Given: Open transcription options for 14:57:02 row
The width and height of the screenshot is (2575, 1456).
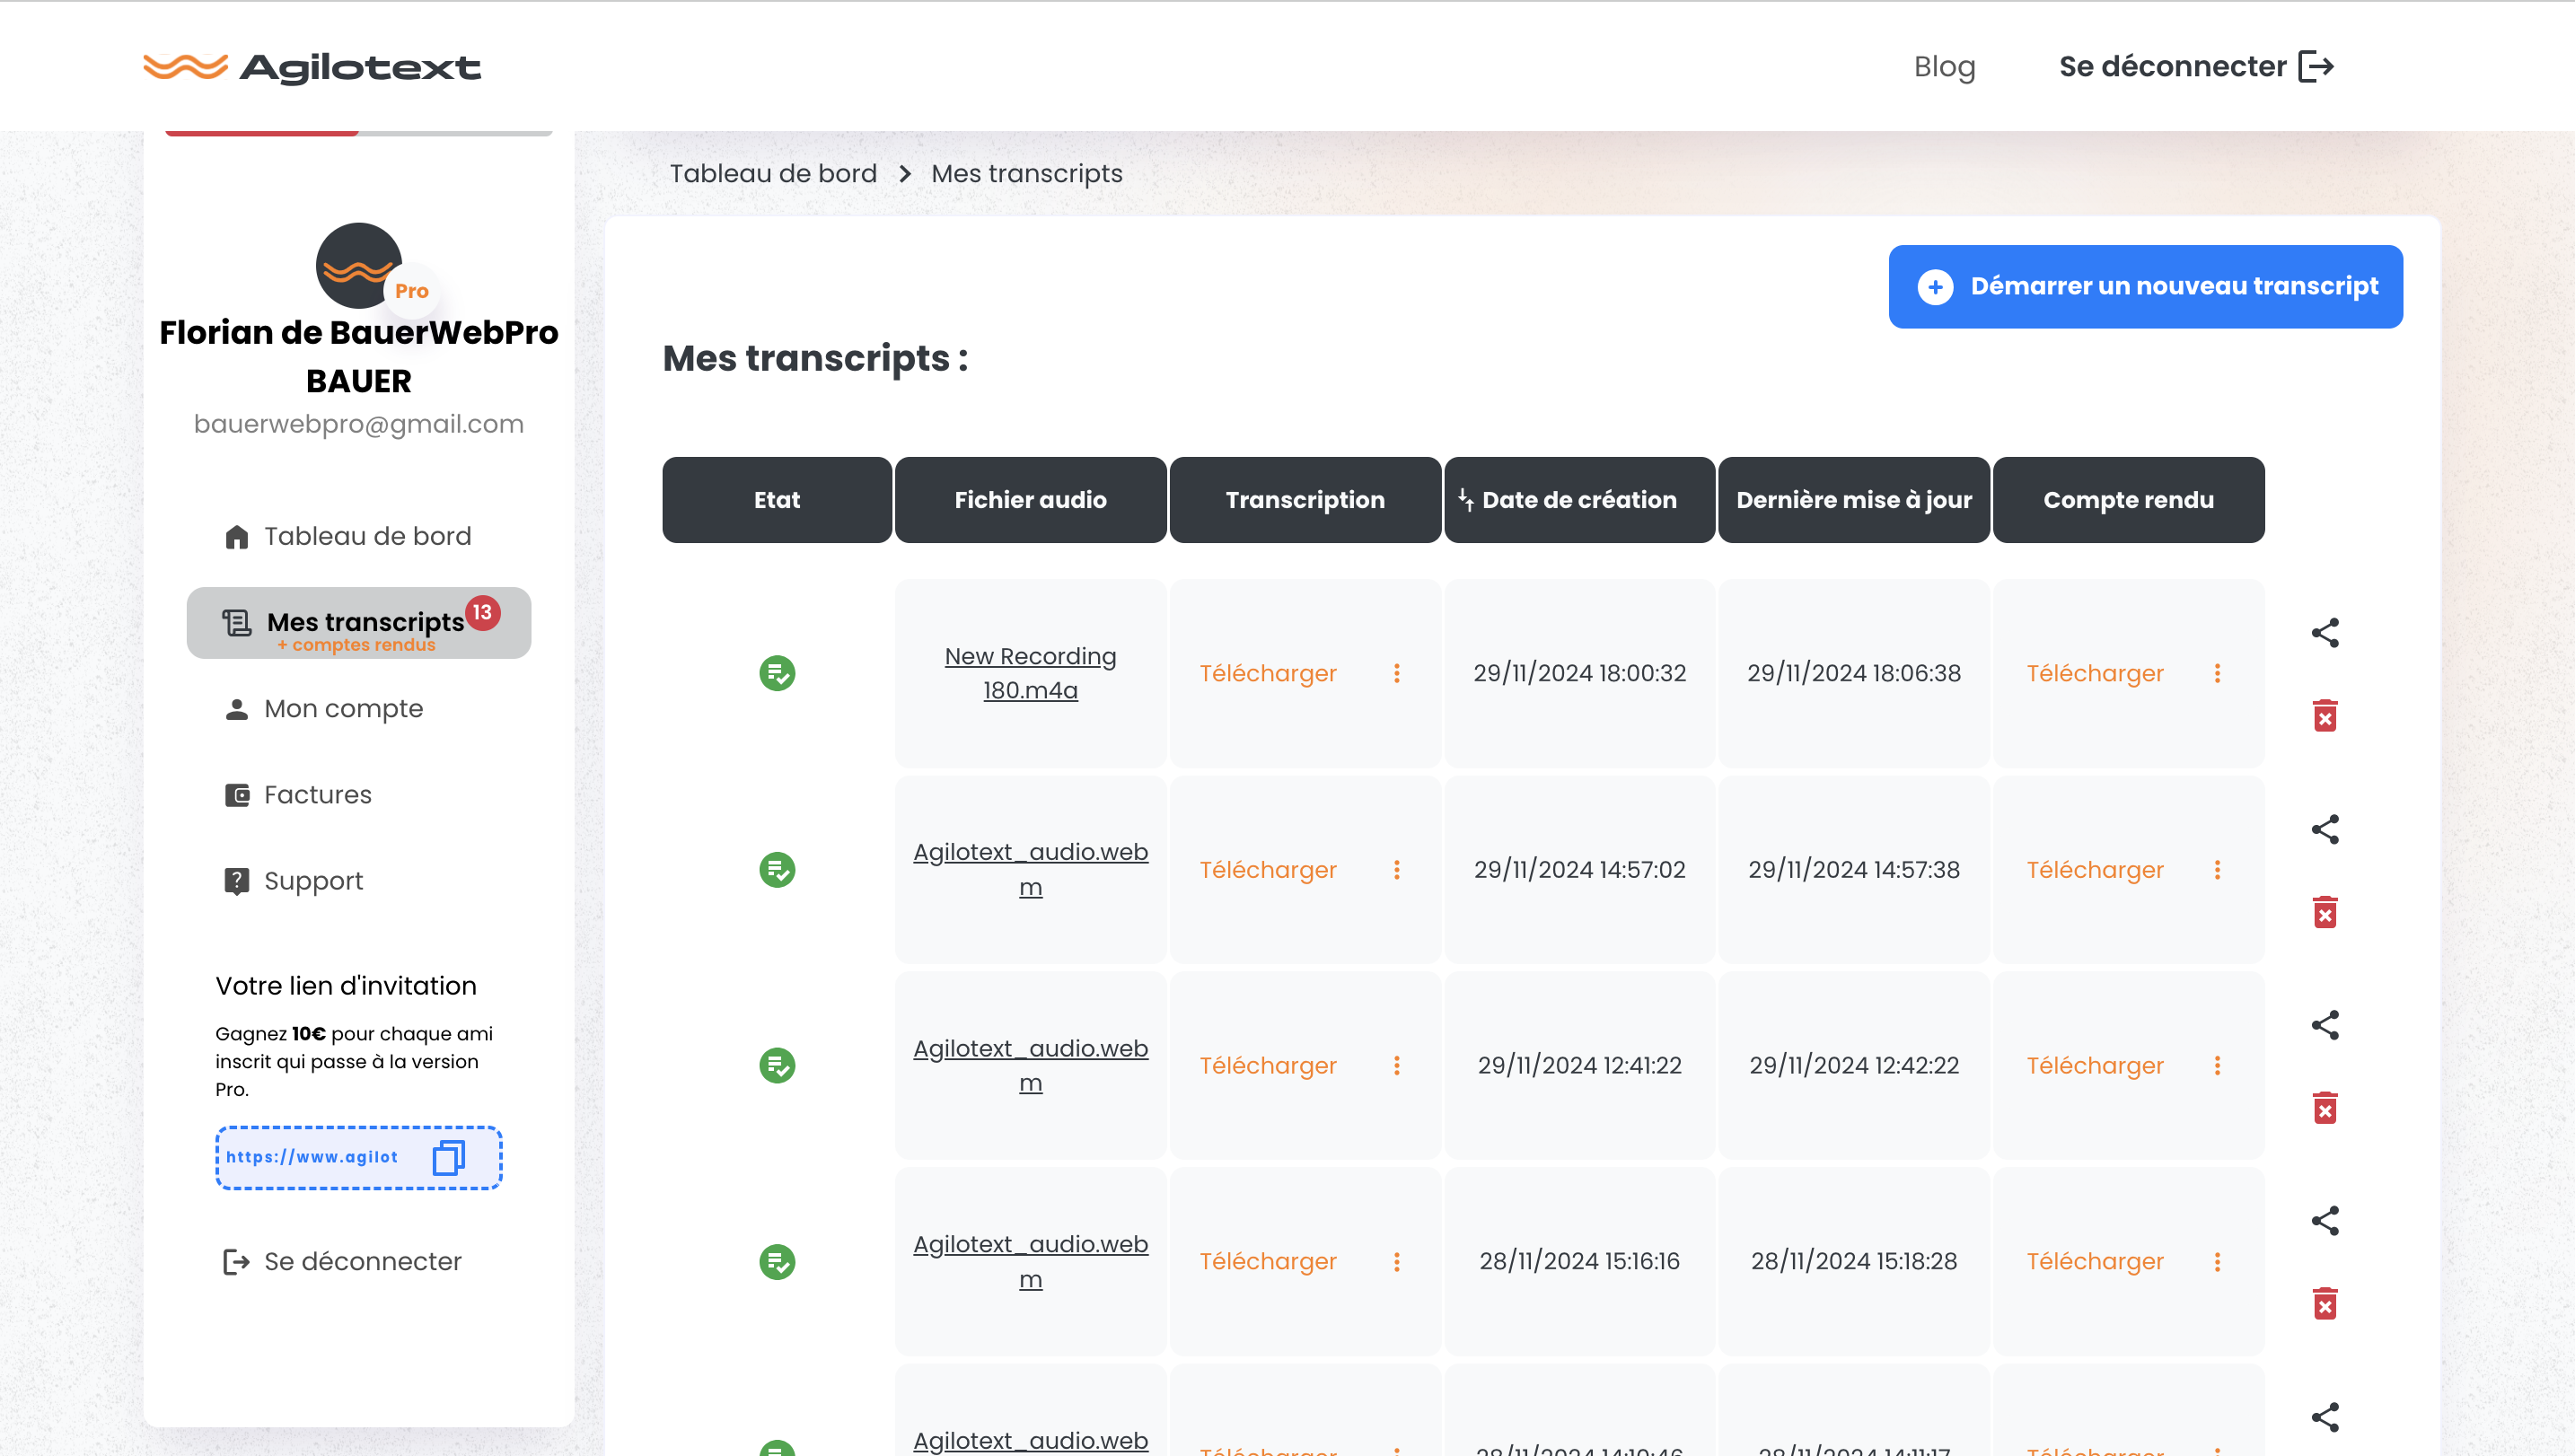Looking at the screenshot, I should (x=1397, y=870).
